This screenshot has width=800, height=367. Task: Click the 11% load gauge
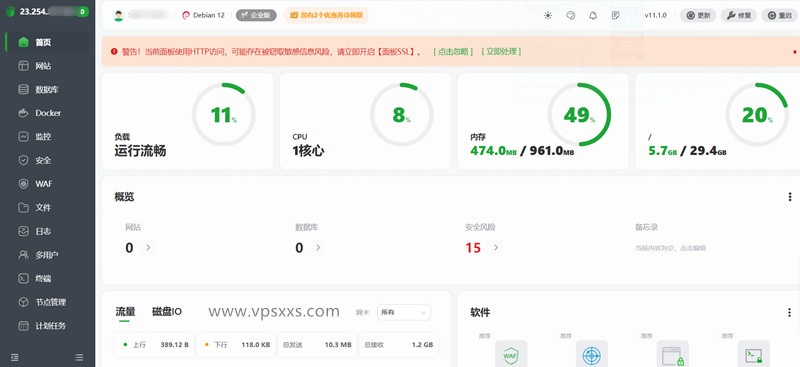(x=223, y=115)
